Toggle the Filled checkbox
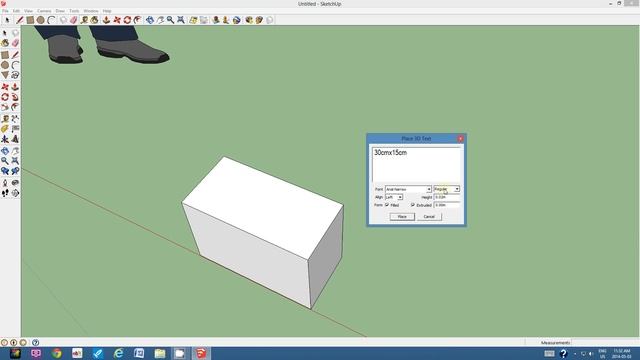This screenshot has width=640, height=360. coord(387,205)
